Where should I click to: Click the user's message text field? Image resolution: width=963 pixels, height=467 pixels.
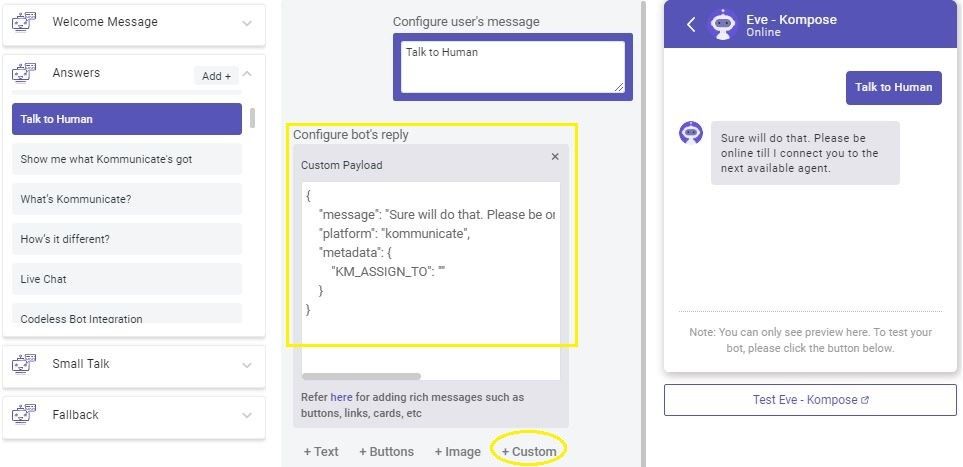click(513, 67)
